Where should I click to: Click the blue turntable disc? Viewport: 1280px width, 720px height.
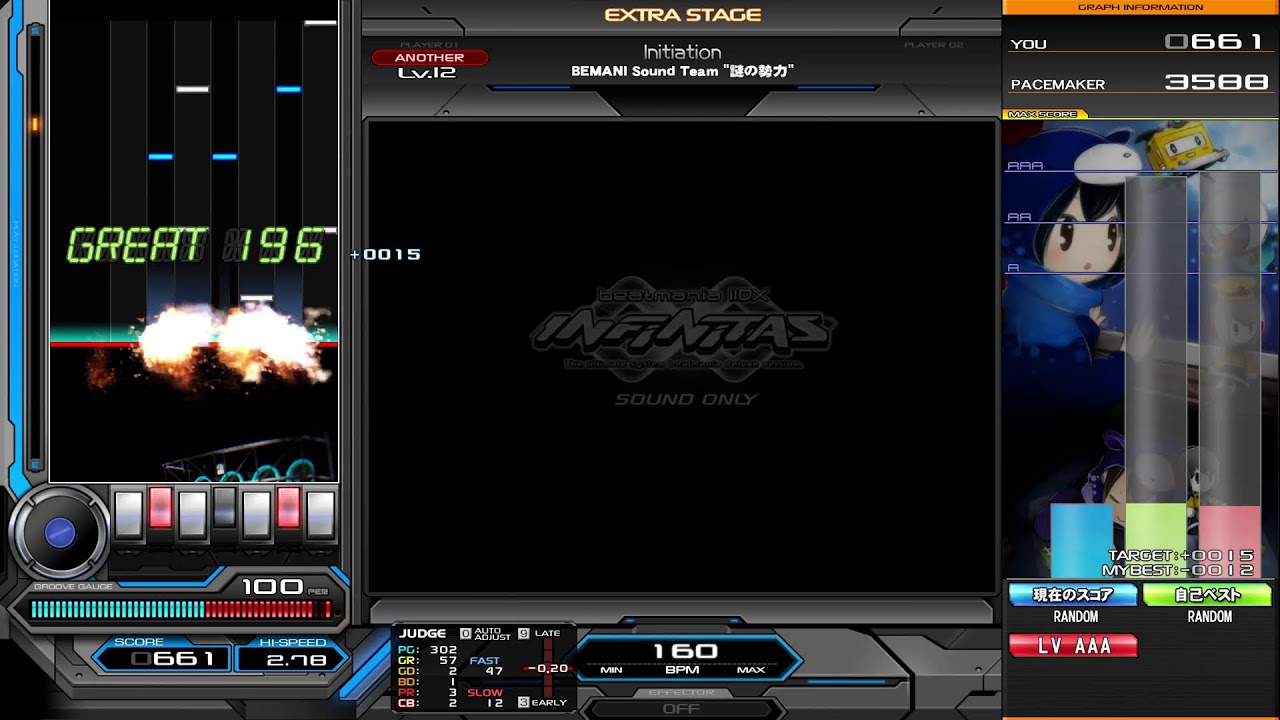[60, 533]
